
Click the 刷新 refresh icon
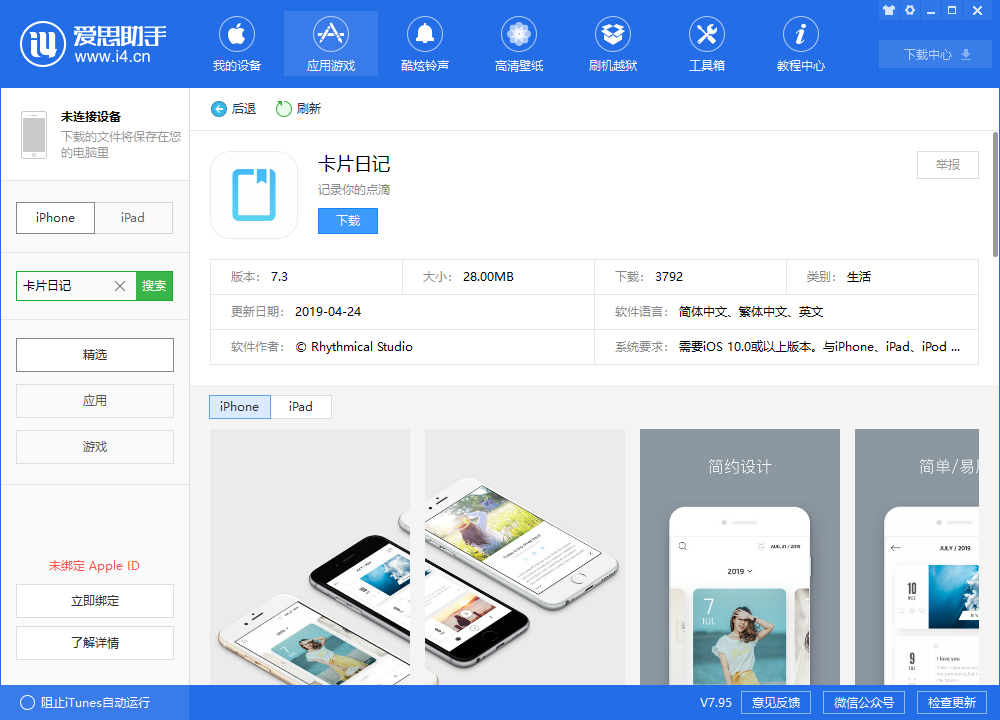click(284, 109)
